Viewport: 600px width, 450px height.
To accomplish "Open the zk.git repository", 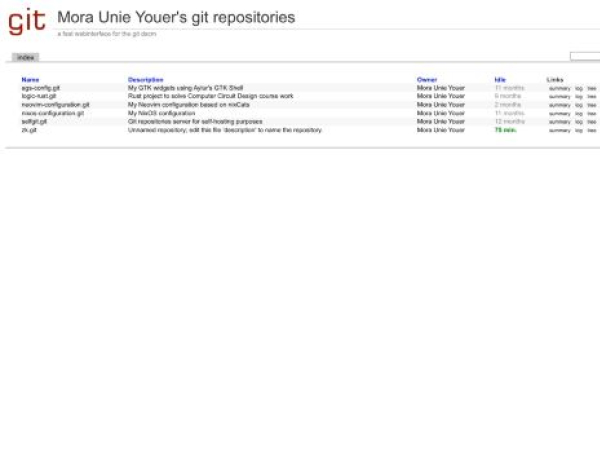I will 29,130.
